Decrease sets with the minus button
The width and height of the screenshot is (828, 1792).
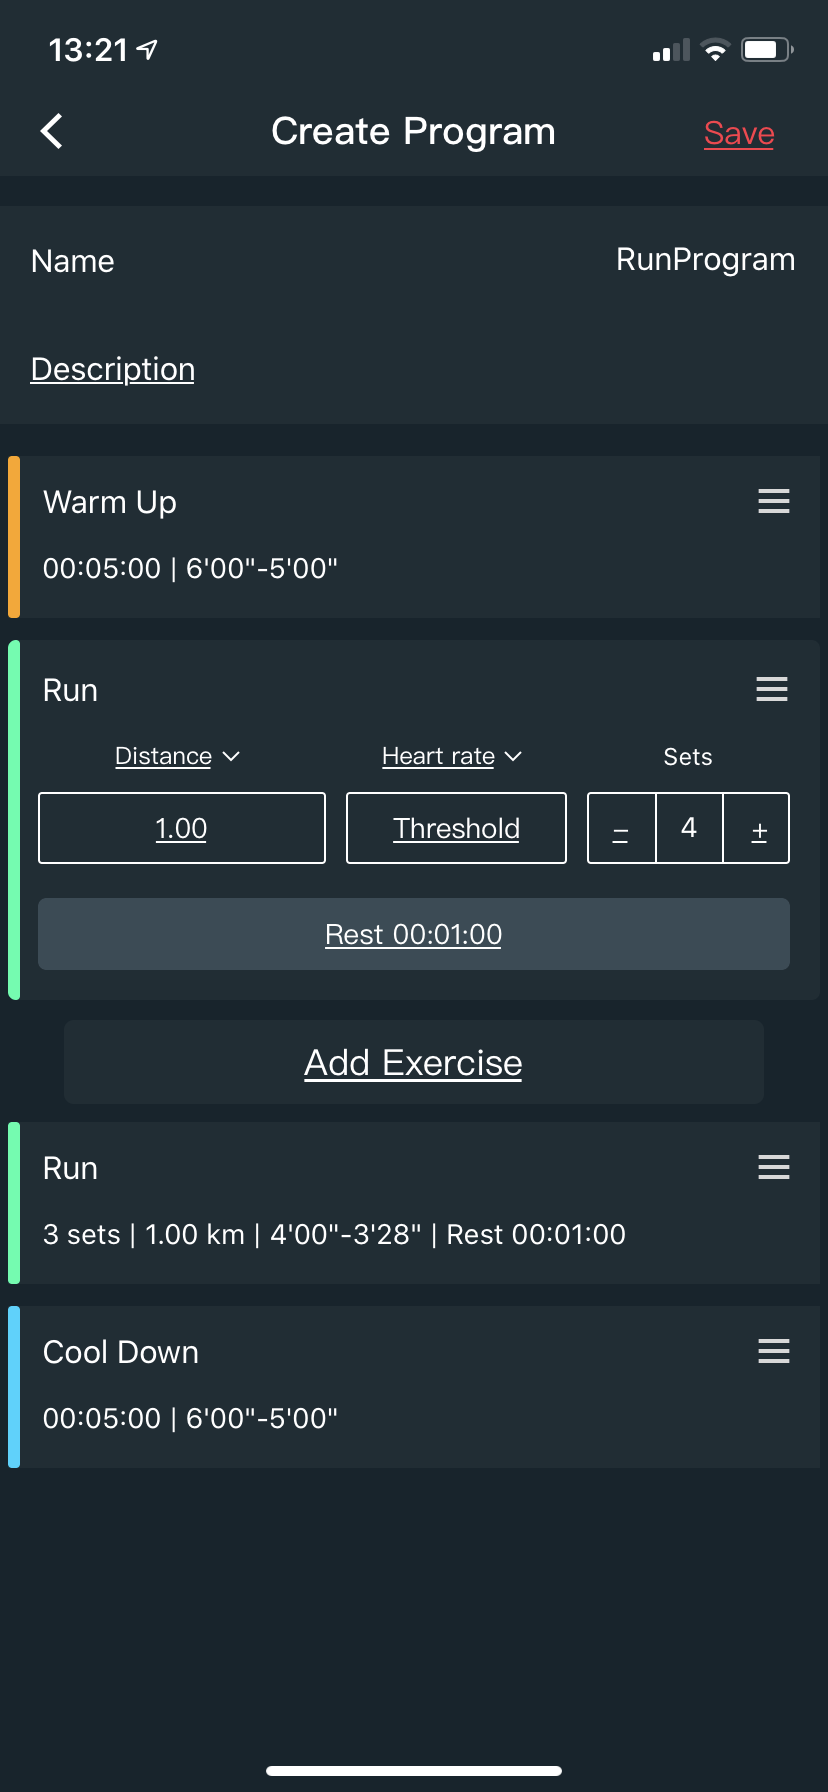(x=621, y=829)
